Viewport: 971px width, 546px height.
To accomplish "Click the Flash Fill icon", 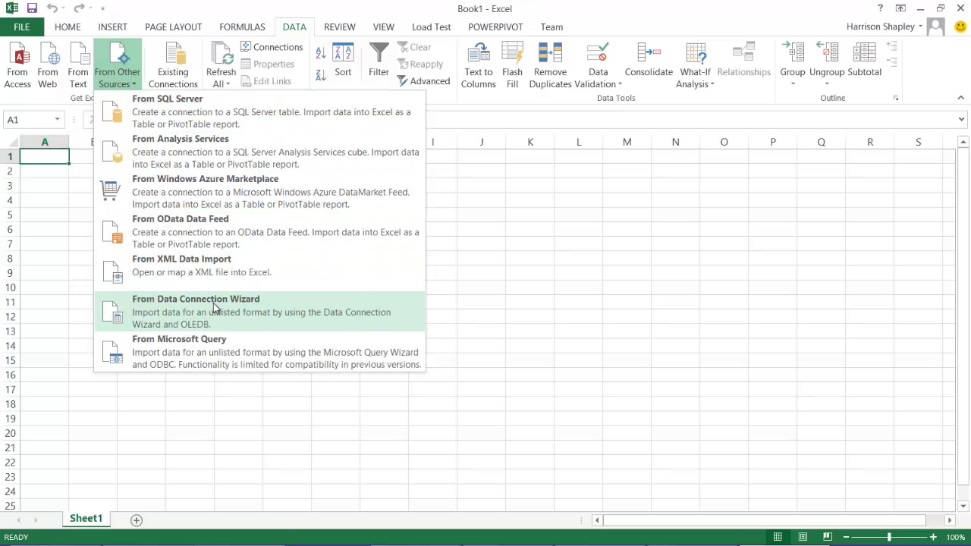I will pyautogui.click(x=512, y=64).
